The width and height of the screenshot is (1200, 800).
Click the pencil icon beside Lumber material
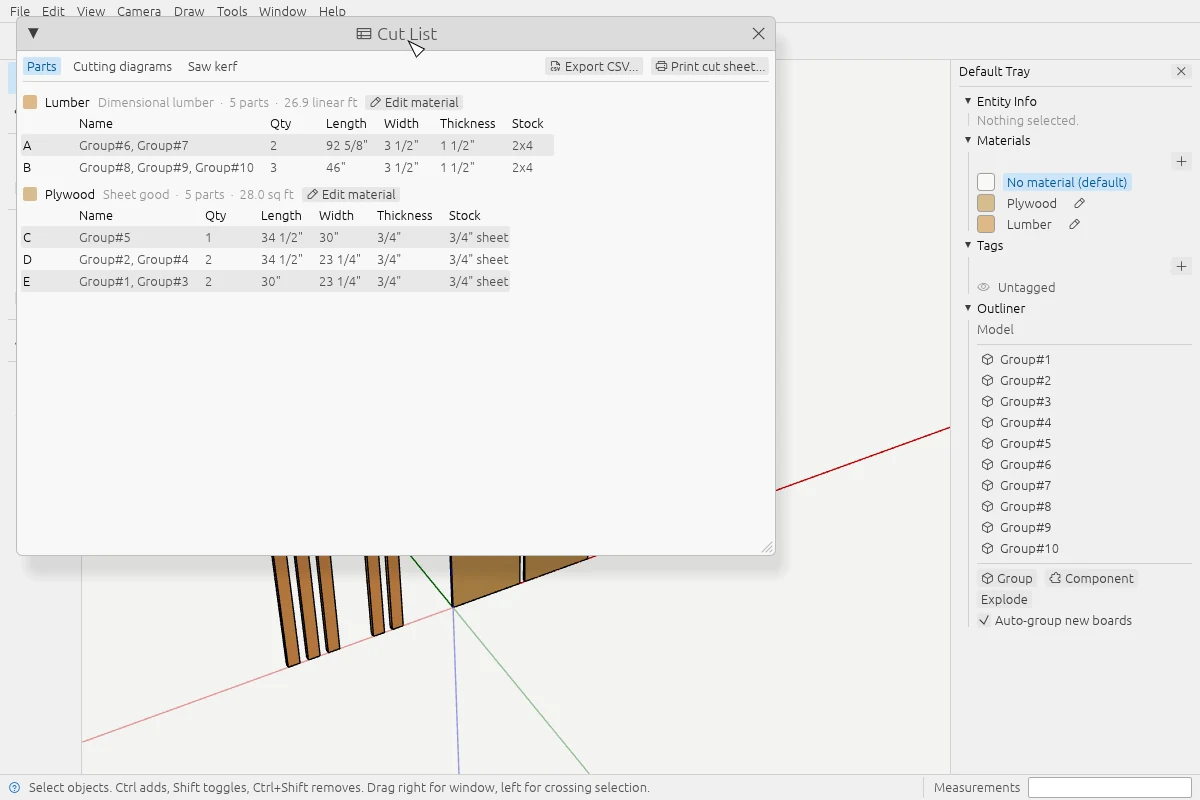[1074, 224]
